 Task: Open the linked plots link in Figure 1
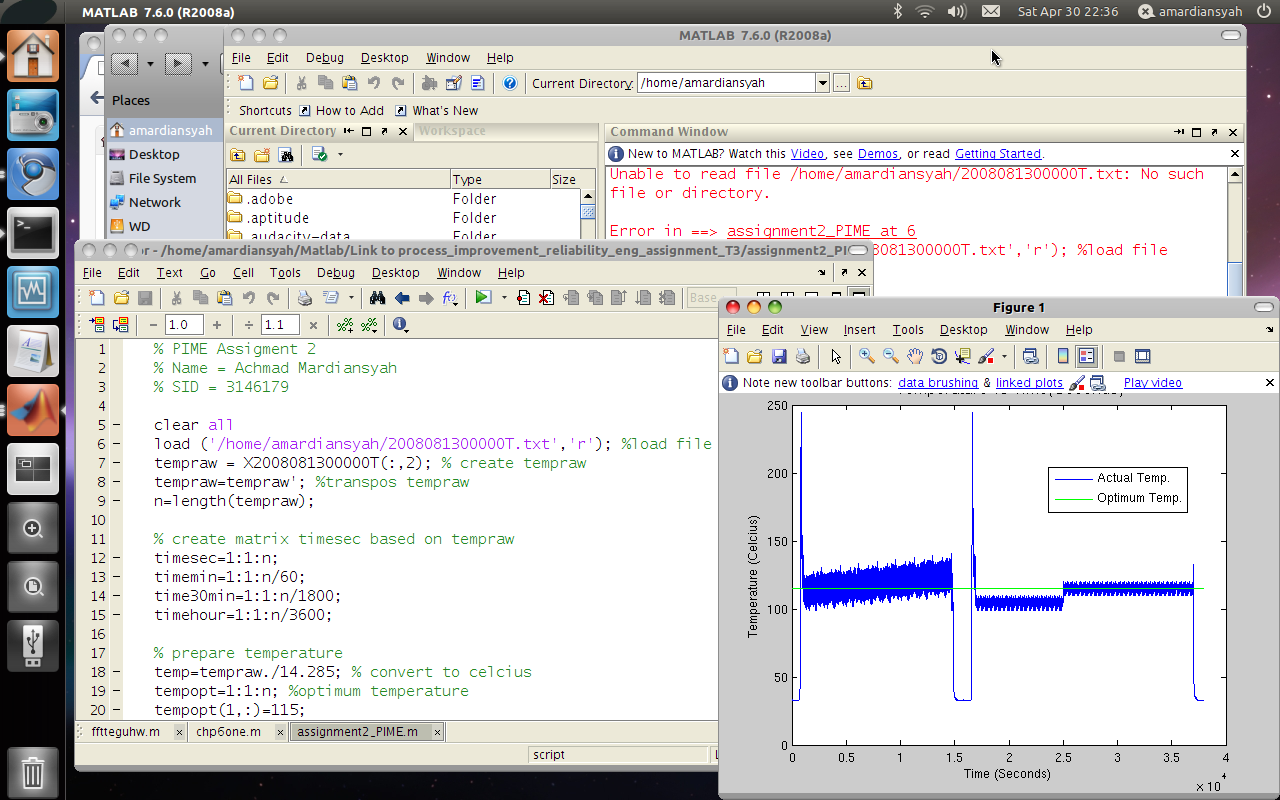point(1029,383)
